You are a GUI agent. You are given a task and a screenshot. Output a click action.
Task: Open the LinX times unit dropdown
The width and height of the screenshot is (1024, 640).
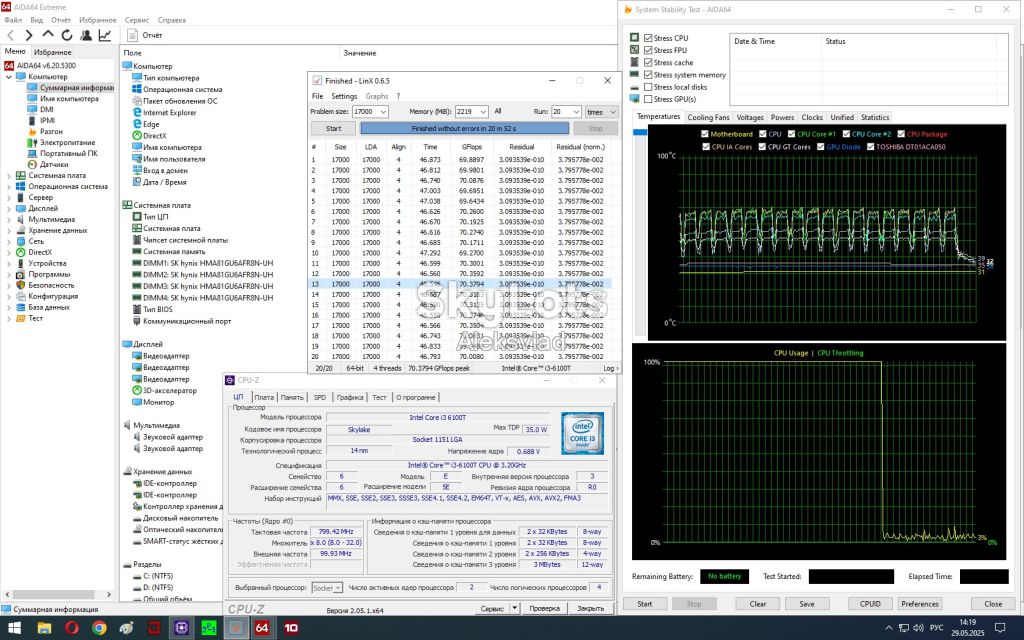click(601, 112)
